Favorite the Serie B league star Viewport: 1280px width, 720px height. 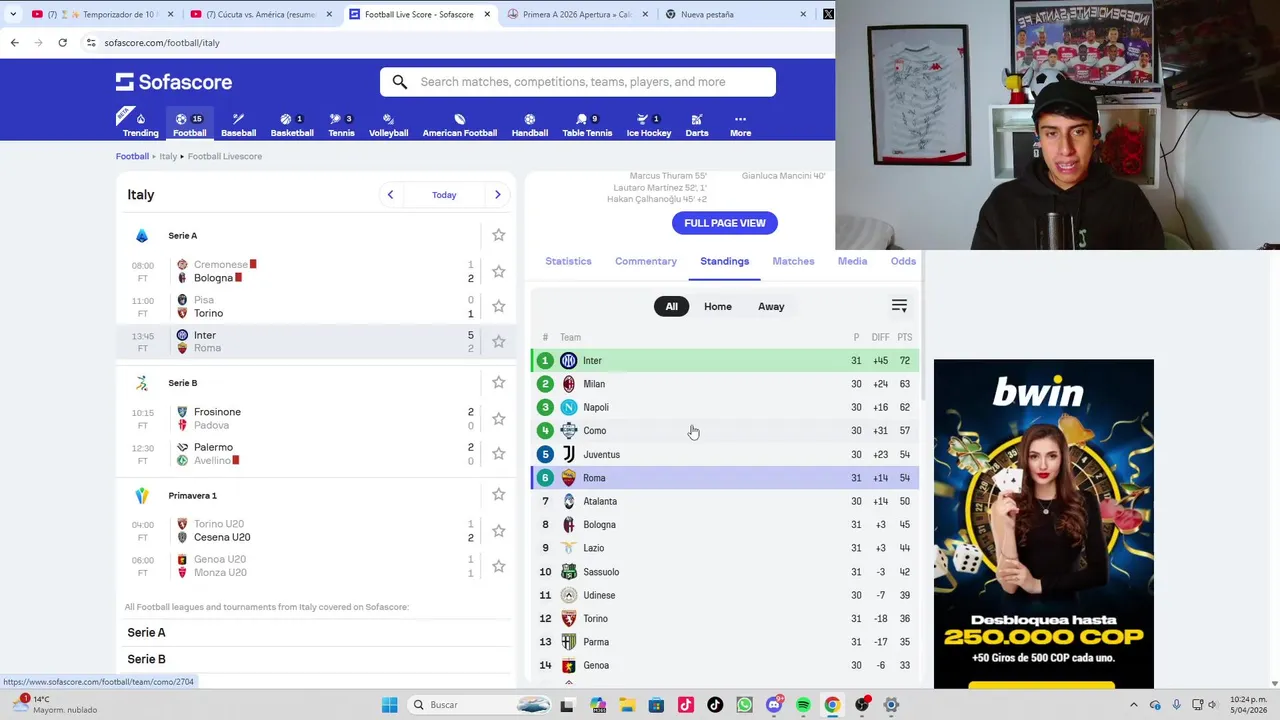498,382
